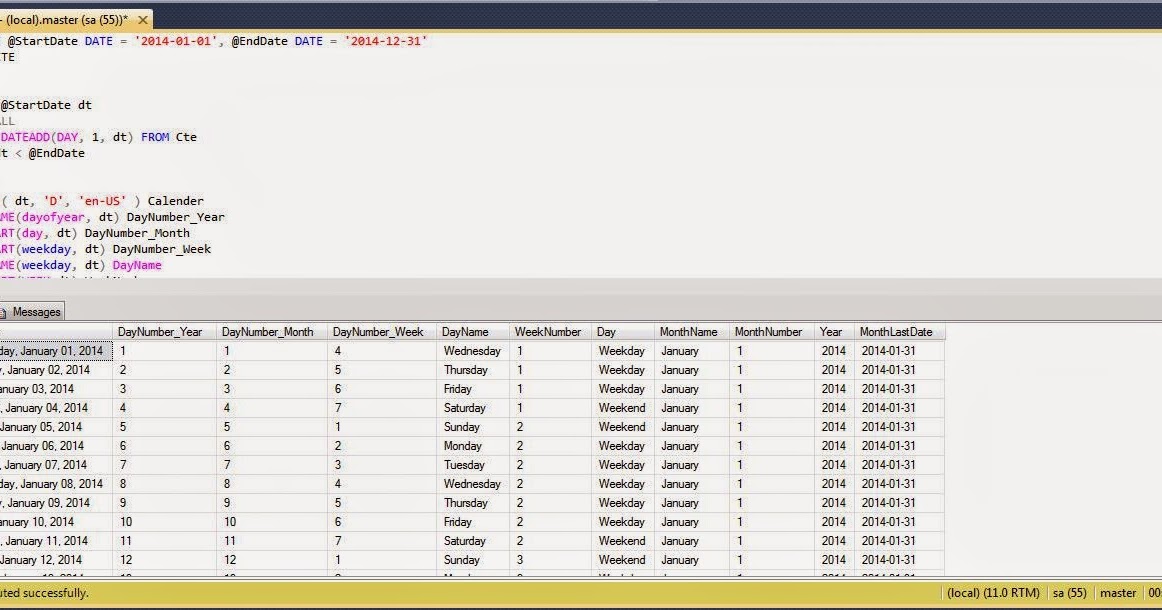Click the WeekNumber column header
Image resolution: width=1162 pixels, height=610 pixels.
(x=548, y=331)
